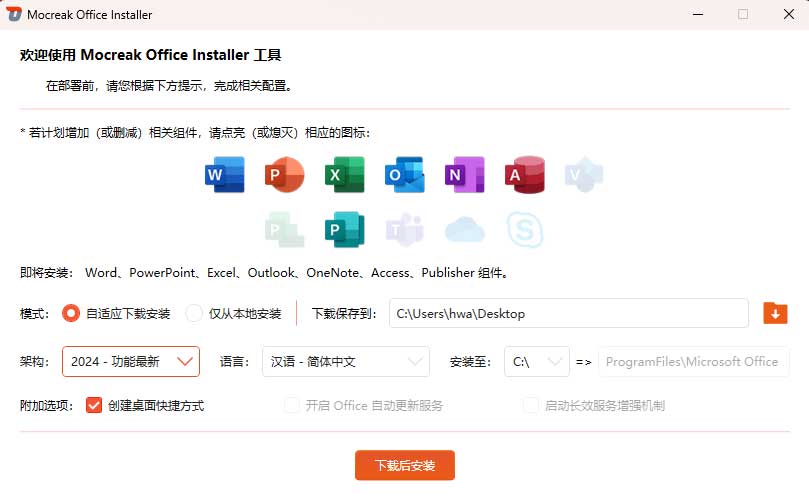Select 仅从本地安装 mode radio button

(x=194, y=313)
